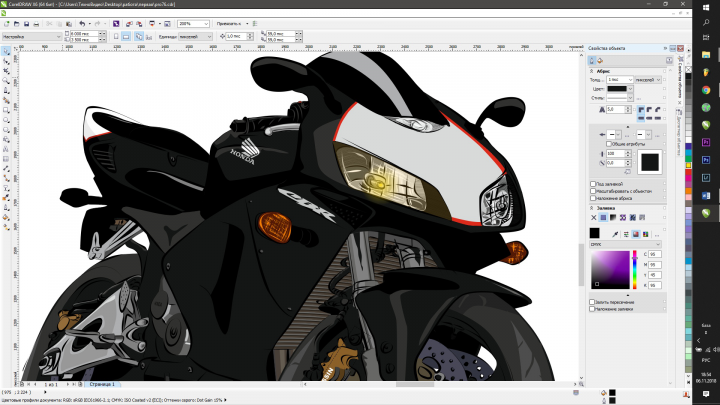Enable the Наложение абриса checkbox
Screen dimensions: 720x405
[x=593, y=198]
